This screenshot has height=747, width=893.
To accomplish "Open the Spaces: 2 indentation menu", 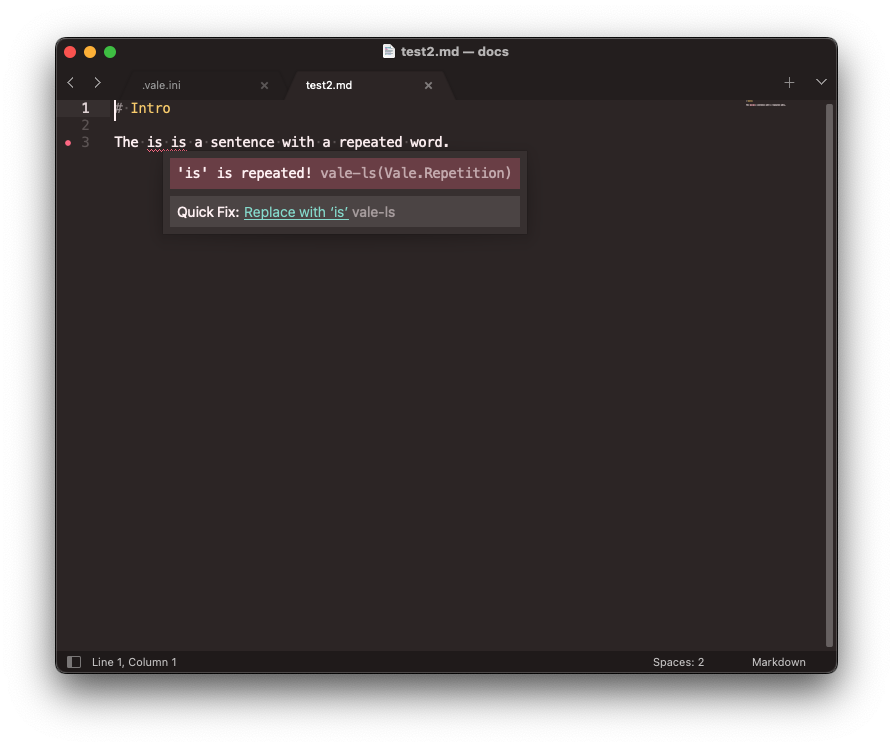I will click(678, 662).
